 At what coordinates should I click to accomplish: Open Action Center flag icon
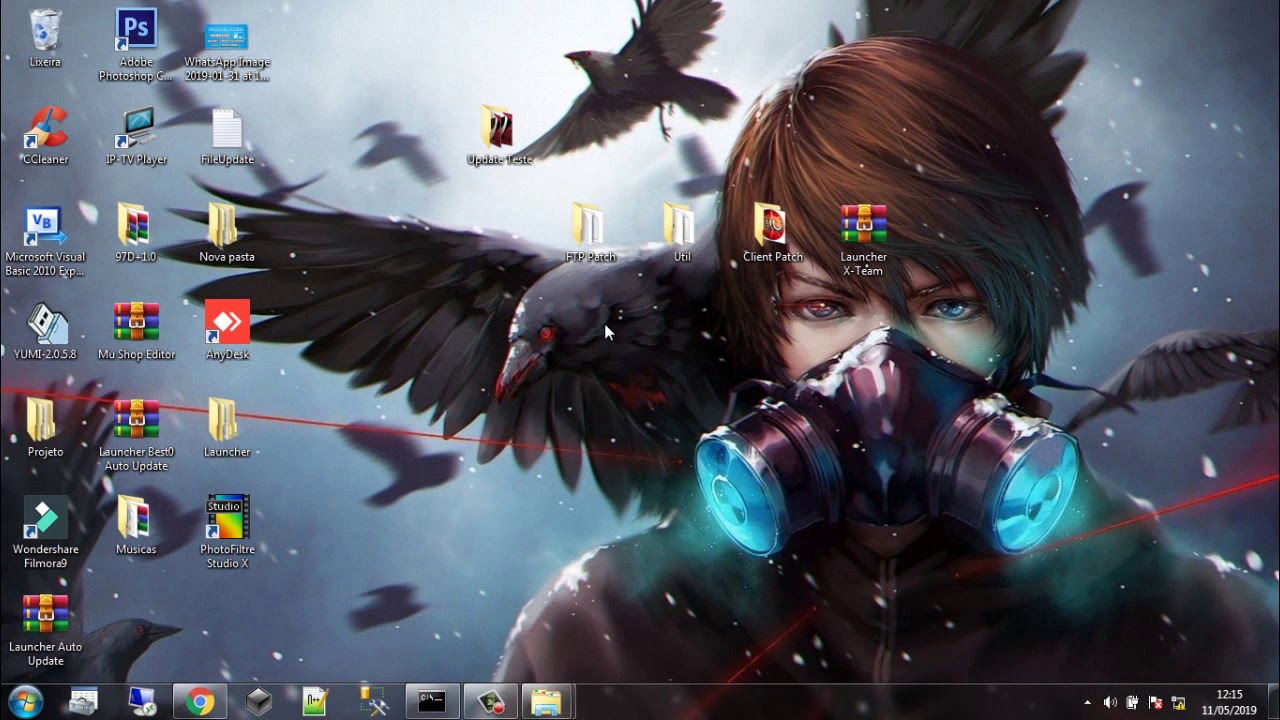(1156, 702)
